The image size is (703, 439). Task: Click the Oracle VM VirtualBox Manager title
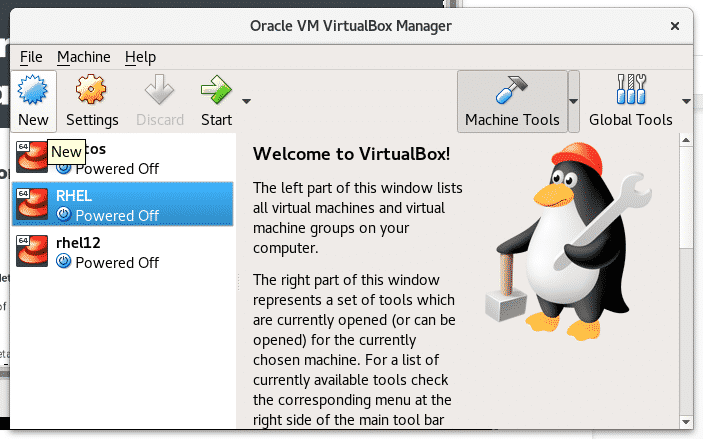tap(351, 26)
